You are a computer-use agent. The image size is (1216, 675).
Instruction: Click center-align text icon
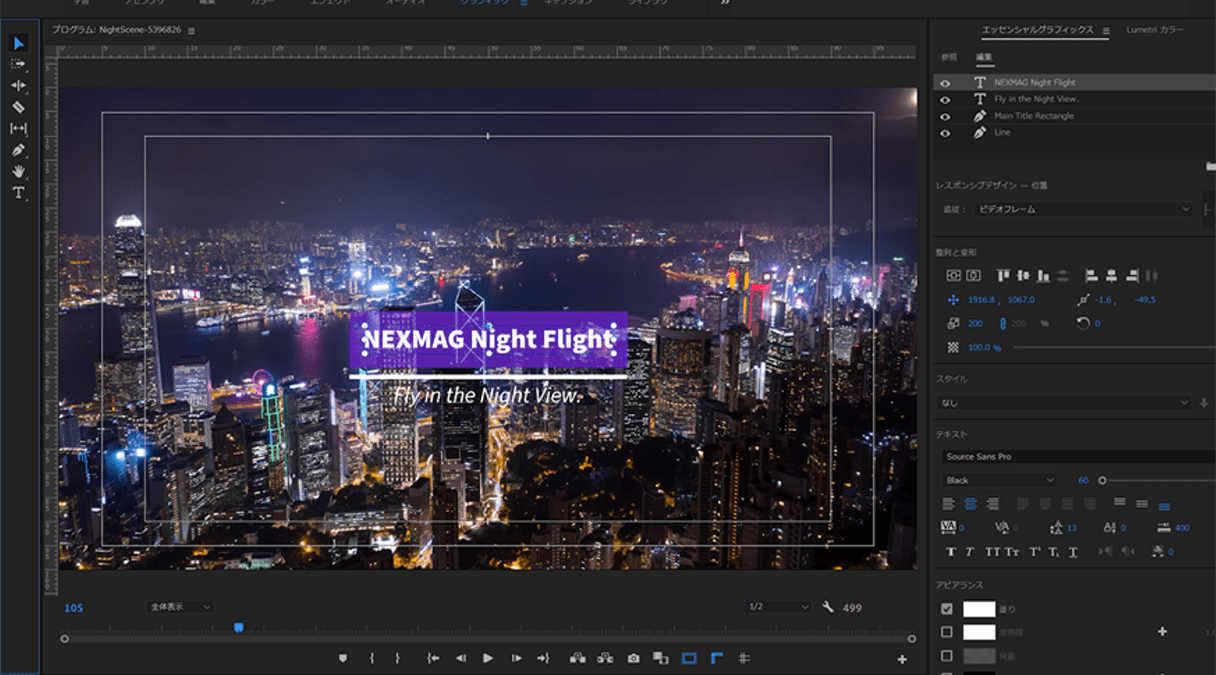coord(969,504)
